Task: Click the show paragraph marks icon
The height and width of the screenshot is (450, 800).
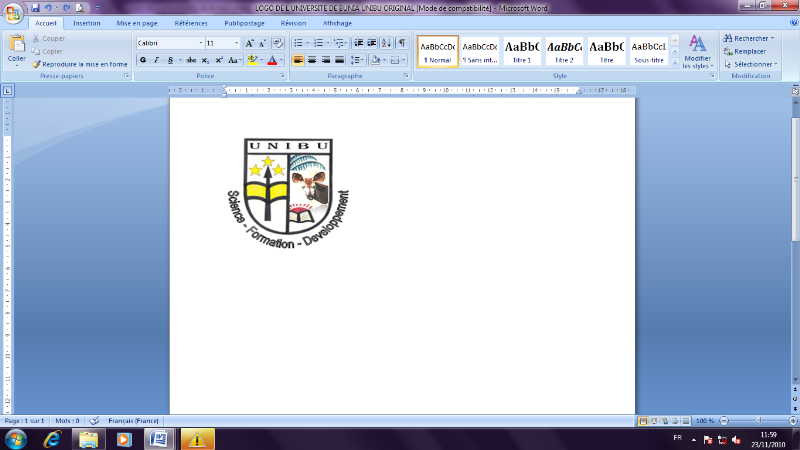Action: [x=402, y=43]
